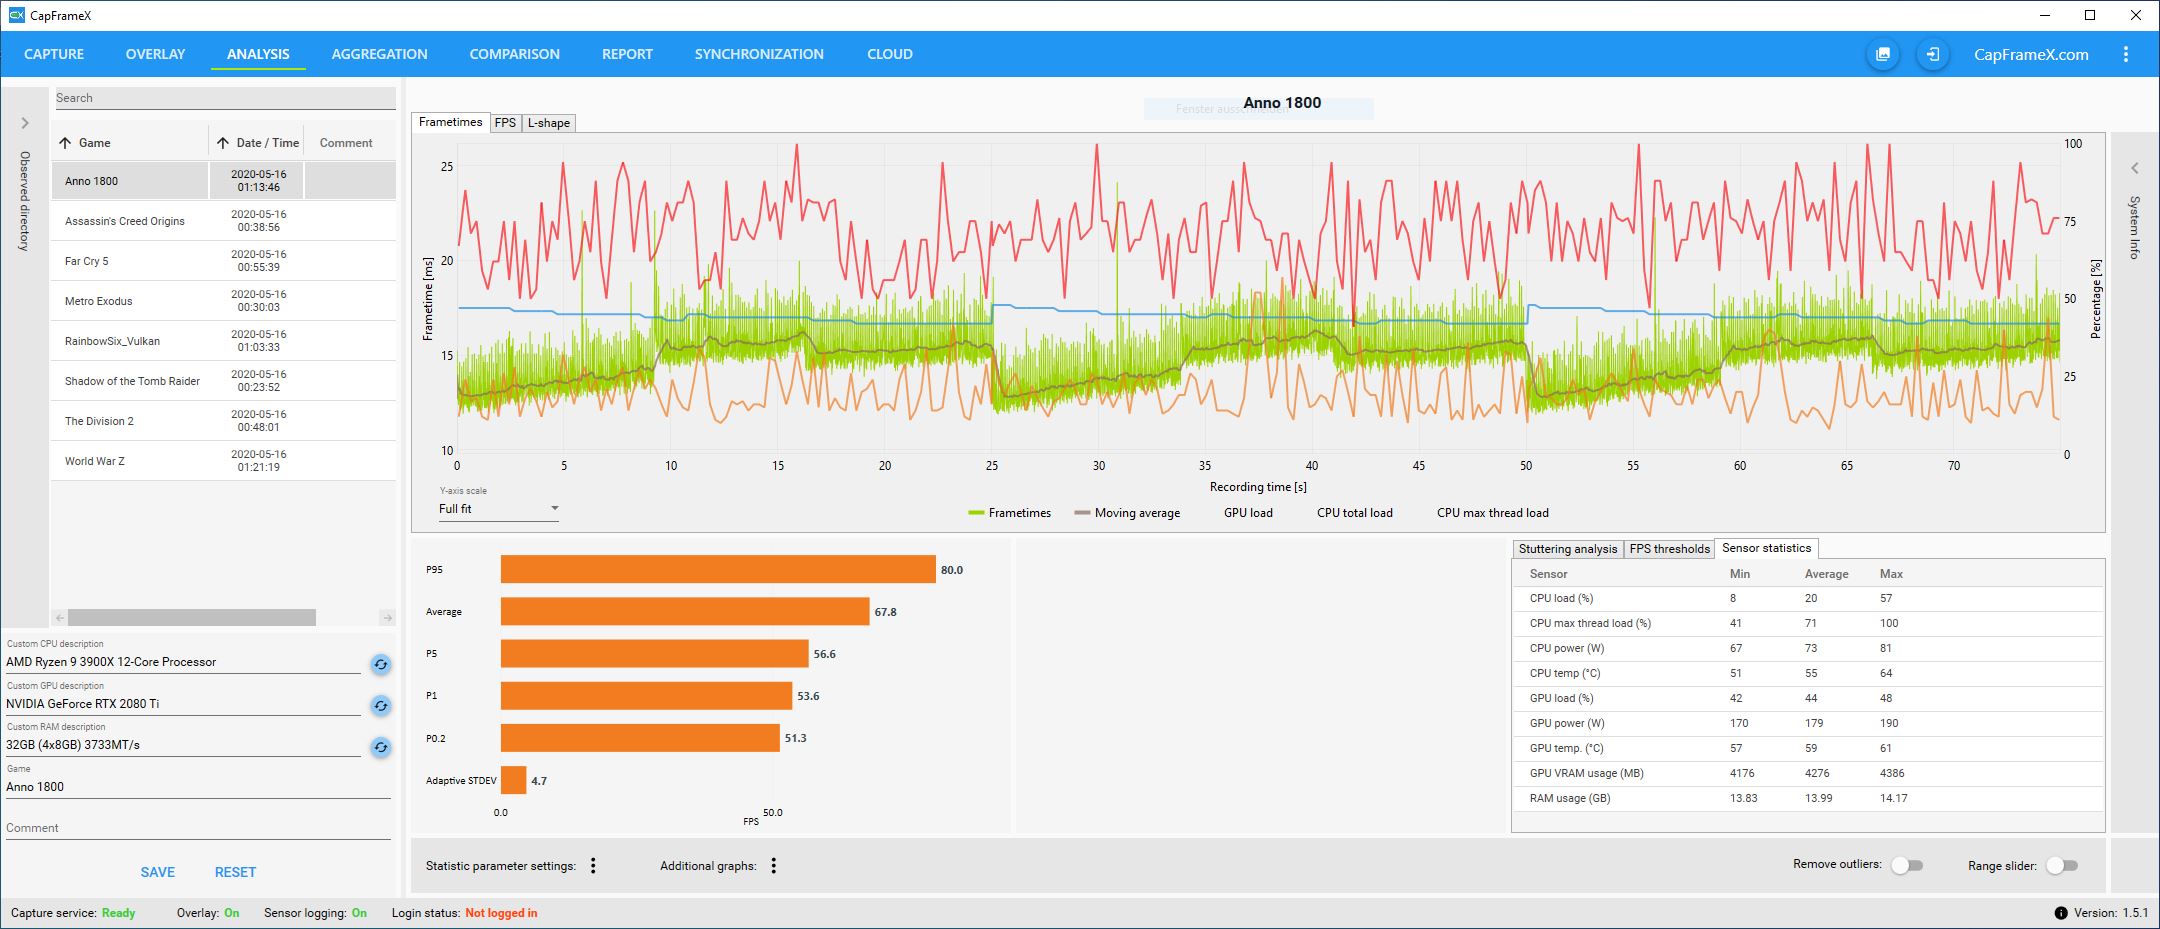2160x929 pixels.
Task: Click the Search field above game list
Action: [224, 98]
